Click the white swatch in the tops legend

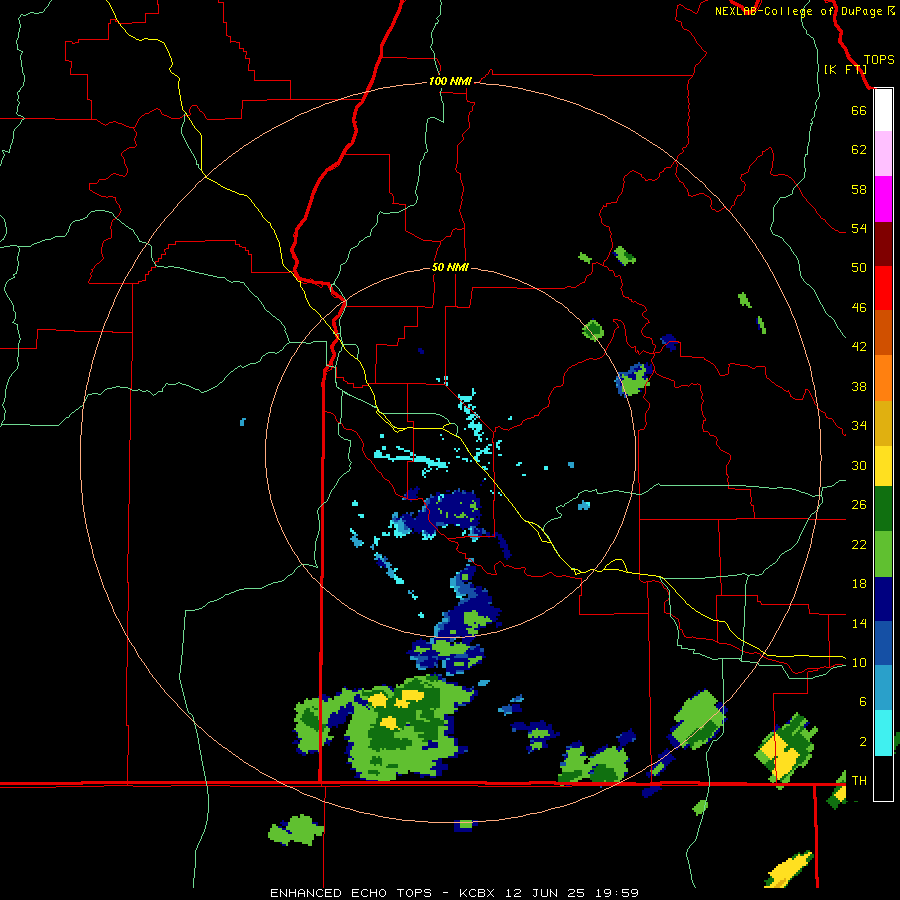click(x=883, y=110)
